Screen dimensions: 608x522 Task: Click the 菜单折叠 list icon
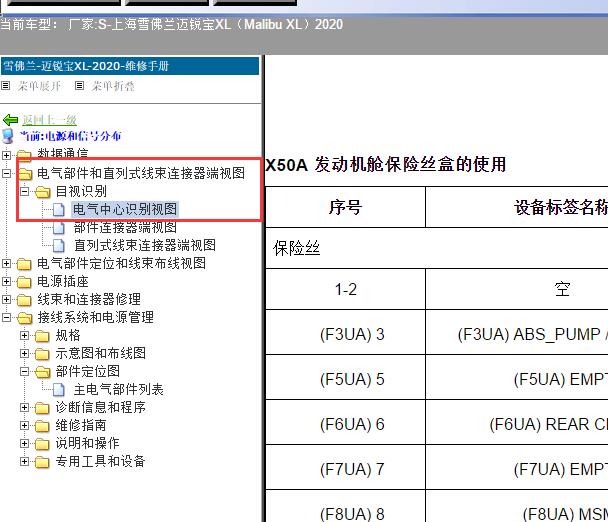click(79, 85)
